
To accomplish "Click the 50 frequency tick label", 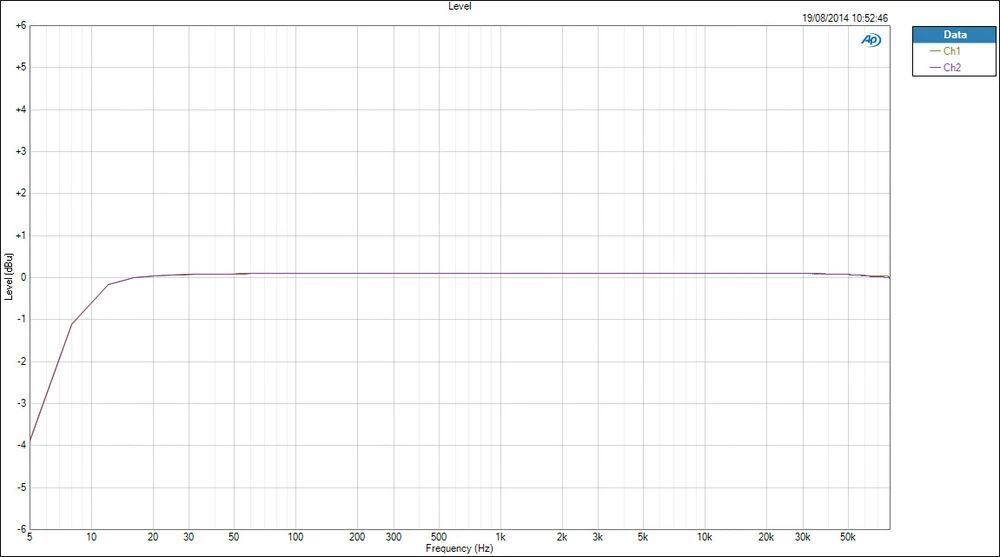I will pos(234,537).
